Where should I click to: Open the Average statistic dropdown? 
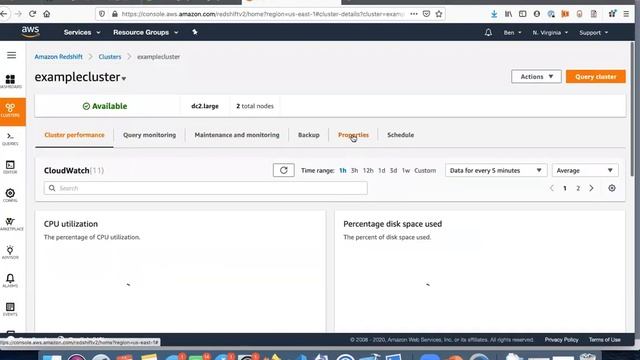point(584,171)
